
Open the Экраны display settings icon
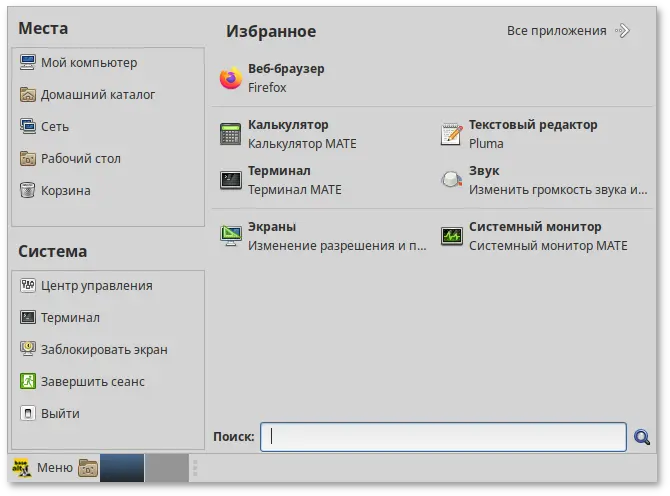pos(231,236)
